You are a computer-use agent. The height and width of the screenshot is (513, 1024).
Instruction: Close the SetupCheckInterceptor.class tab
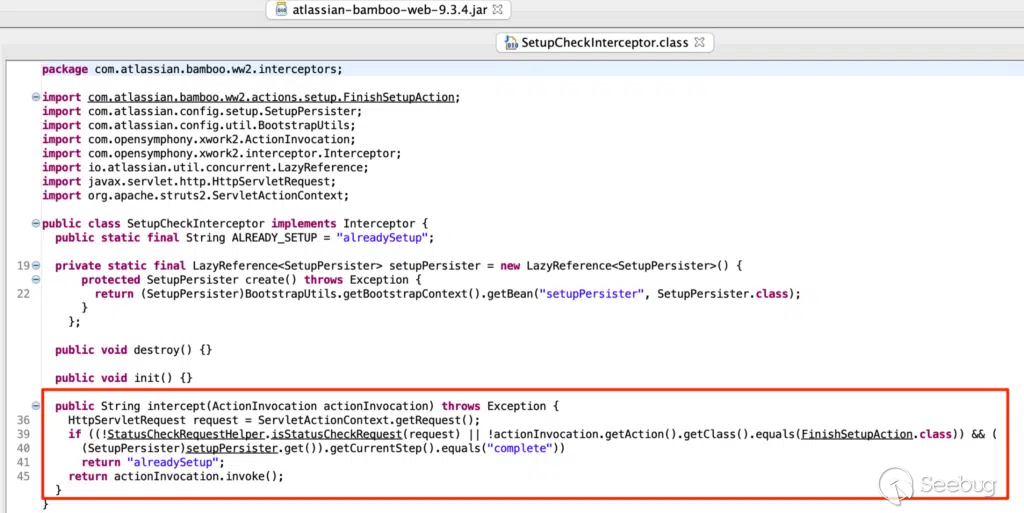699,42
